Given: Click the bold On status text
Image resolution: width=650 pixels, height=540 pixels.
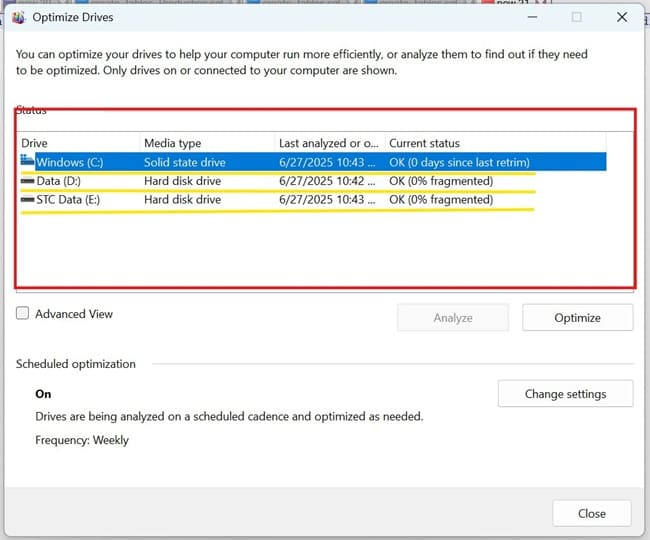Looking at the screenshot, I should tap(43, 394).
